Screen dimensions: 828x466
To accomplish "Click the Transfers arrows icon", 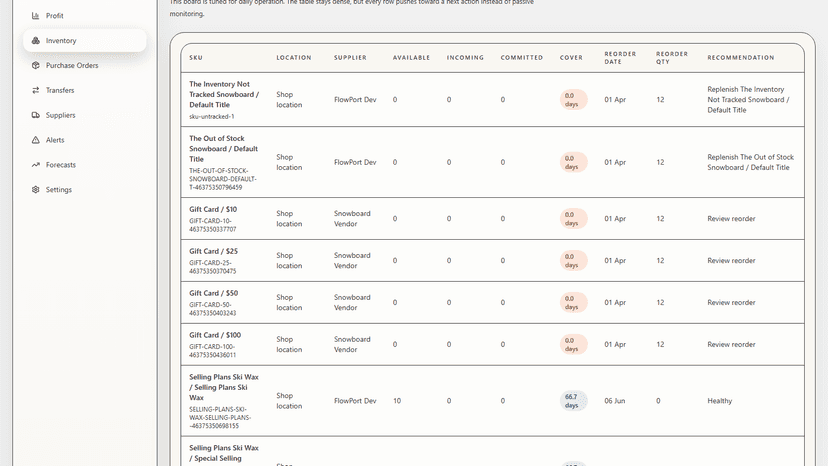I will [x=35, y=90].
